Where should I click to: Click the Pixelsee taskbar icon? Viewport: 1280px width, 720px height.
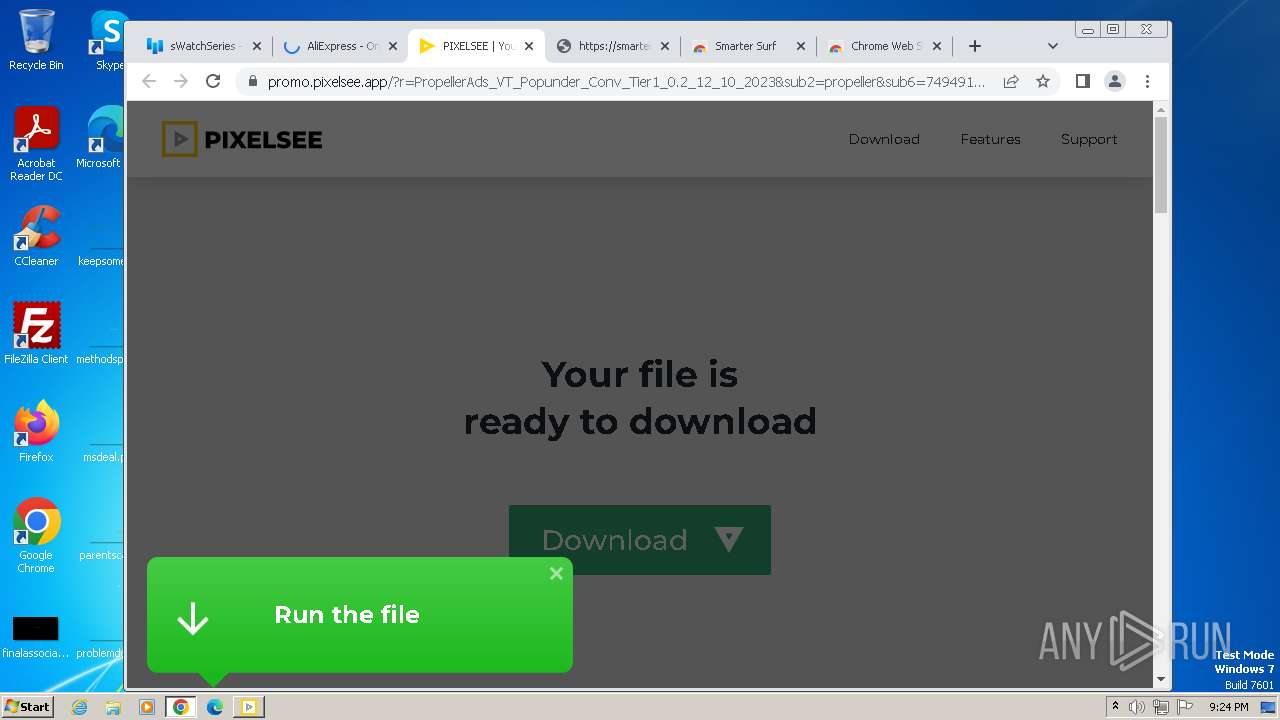[249, 707]
